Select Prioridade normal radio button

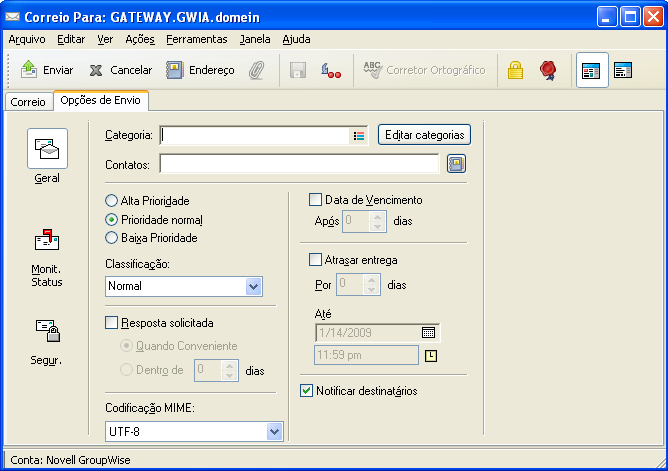[x=111, y=220]
